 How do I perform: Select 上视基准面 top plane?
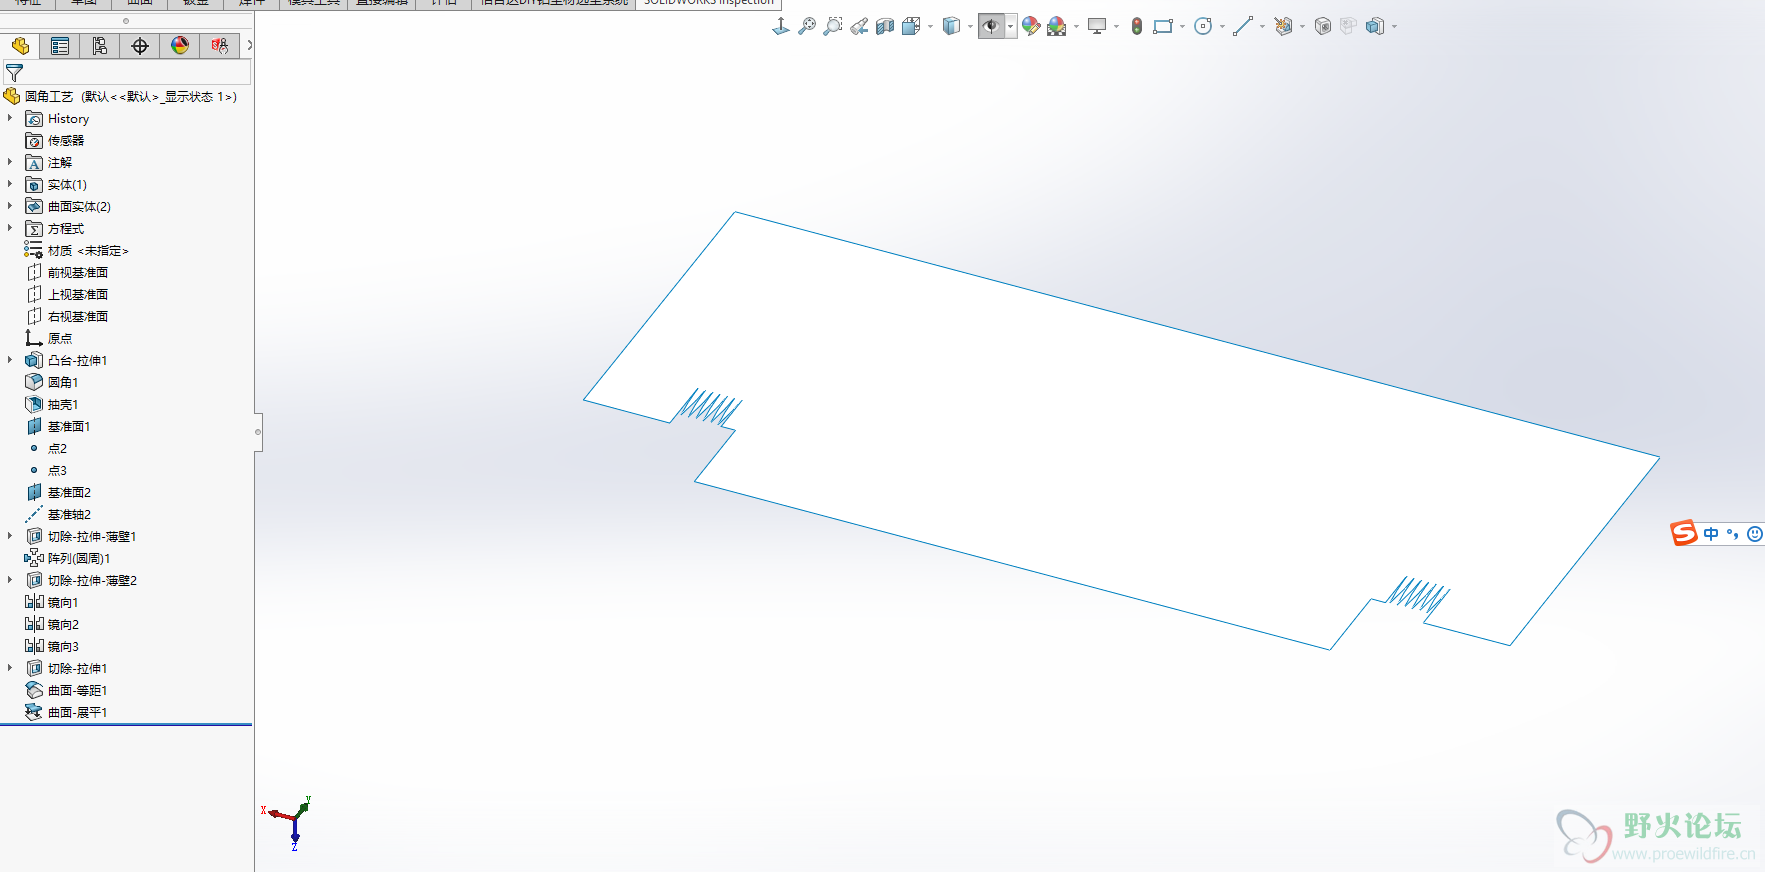coord(66,294)
